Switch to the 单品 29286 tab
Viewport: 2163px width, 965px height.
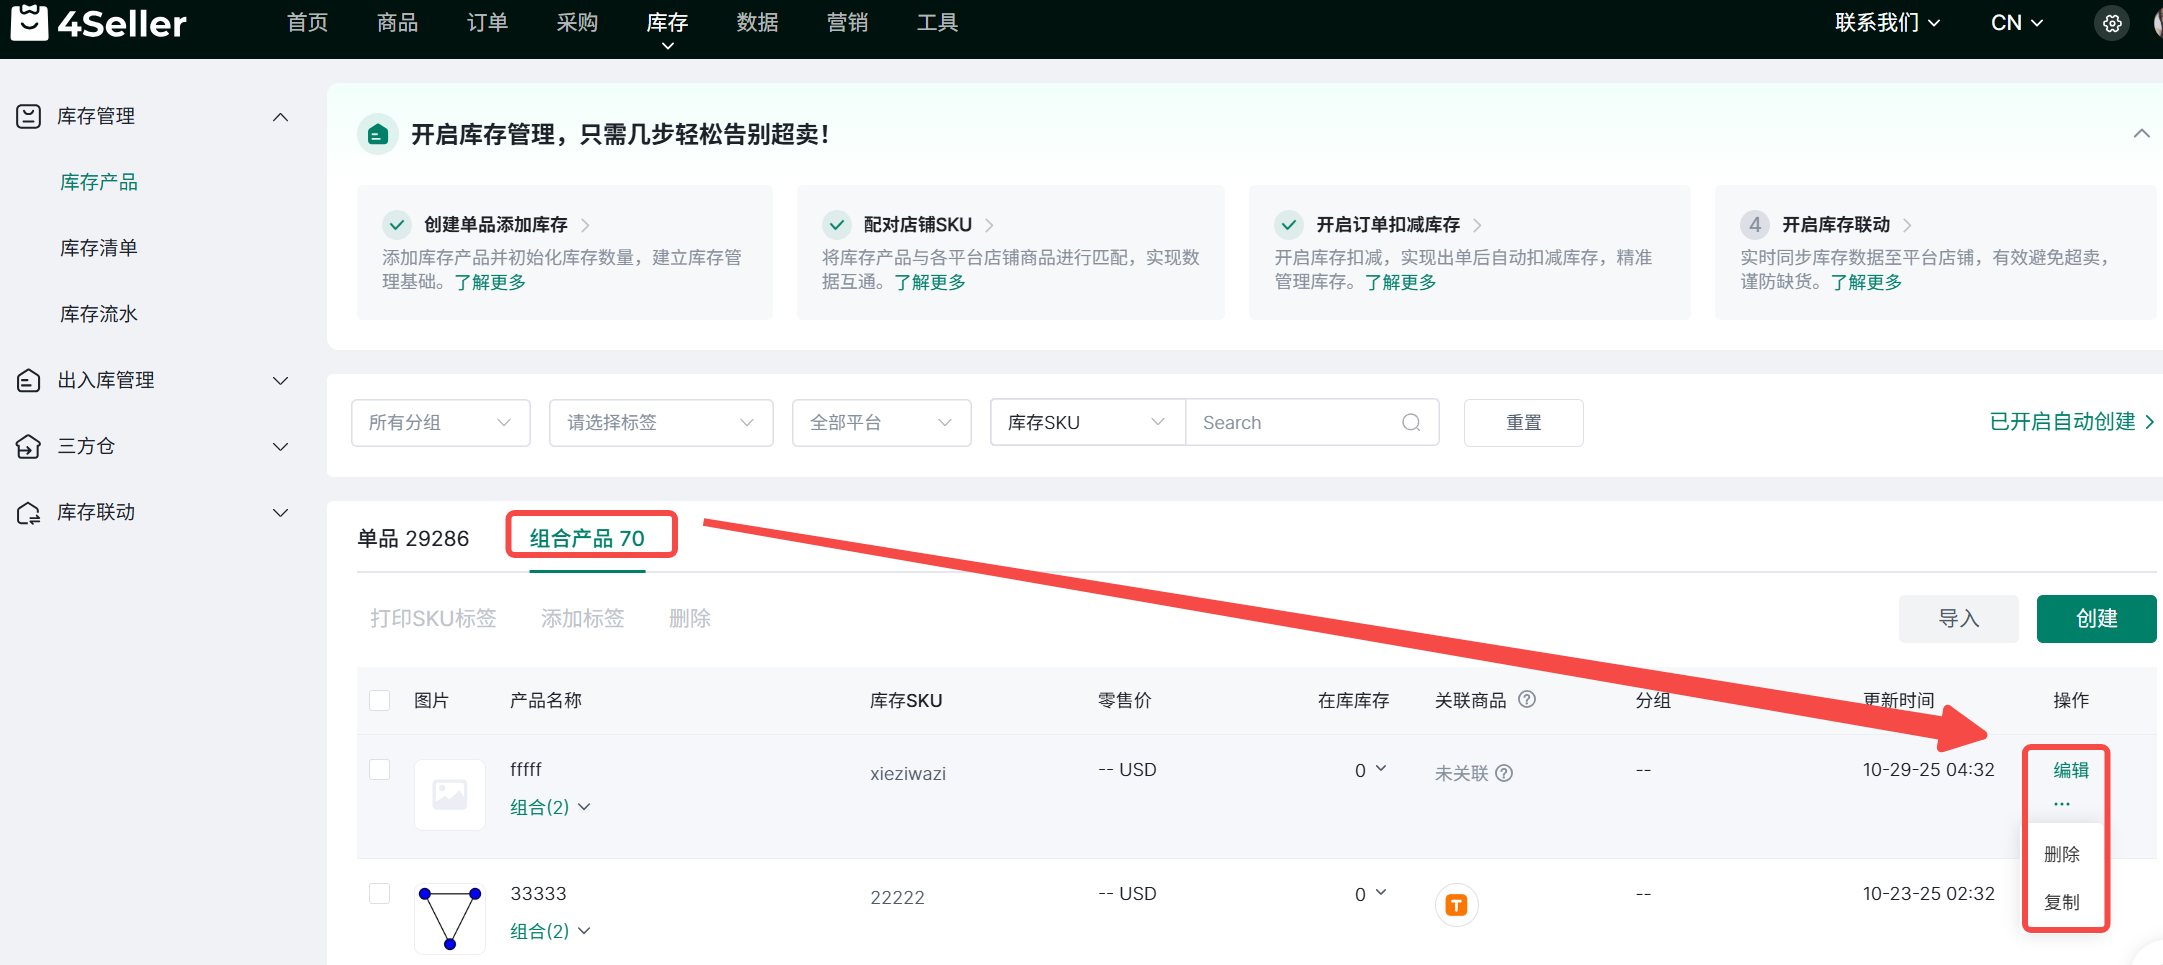413,539
